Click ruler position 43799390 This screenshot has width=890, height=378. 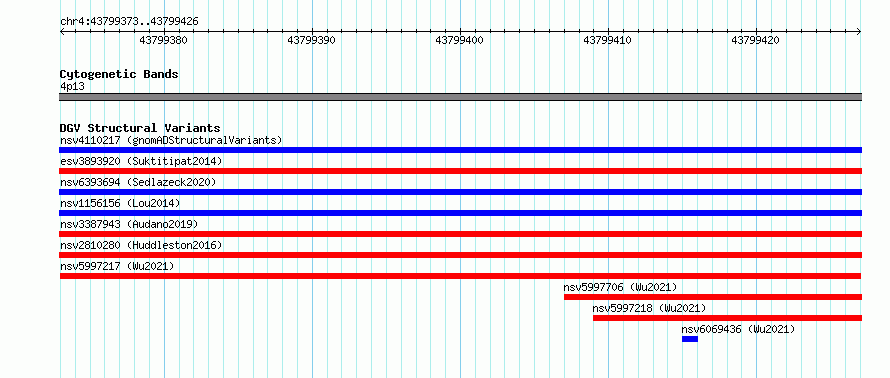(x=312, y=40)
